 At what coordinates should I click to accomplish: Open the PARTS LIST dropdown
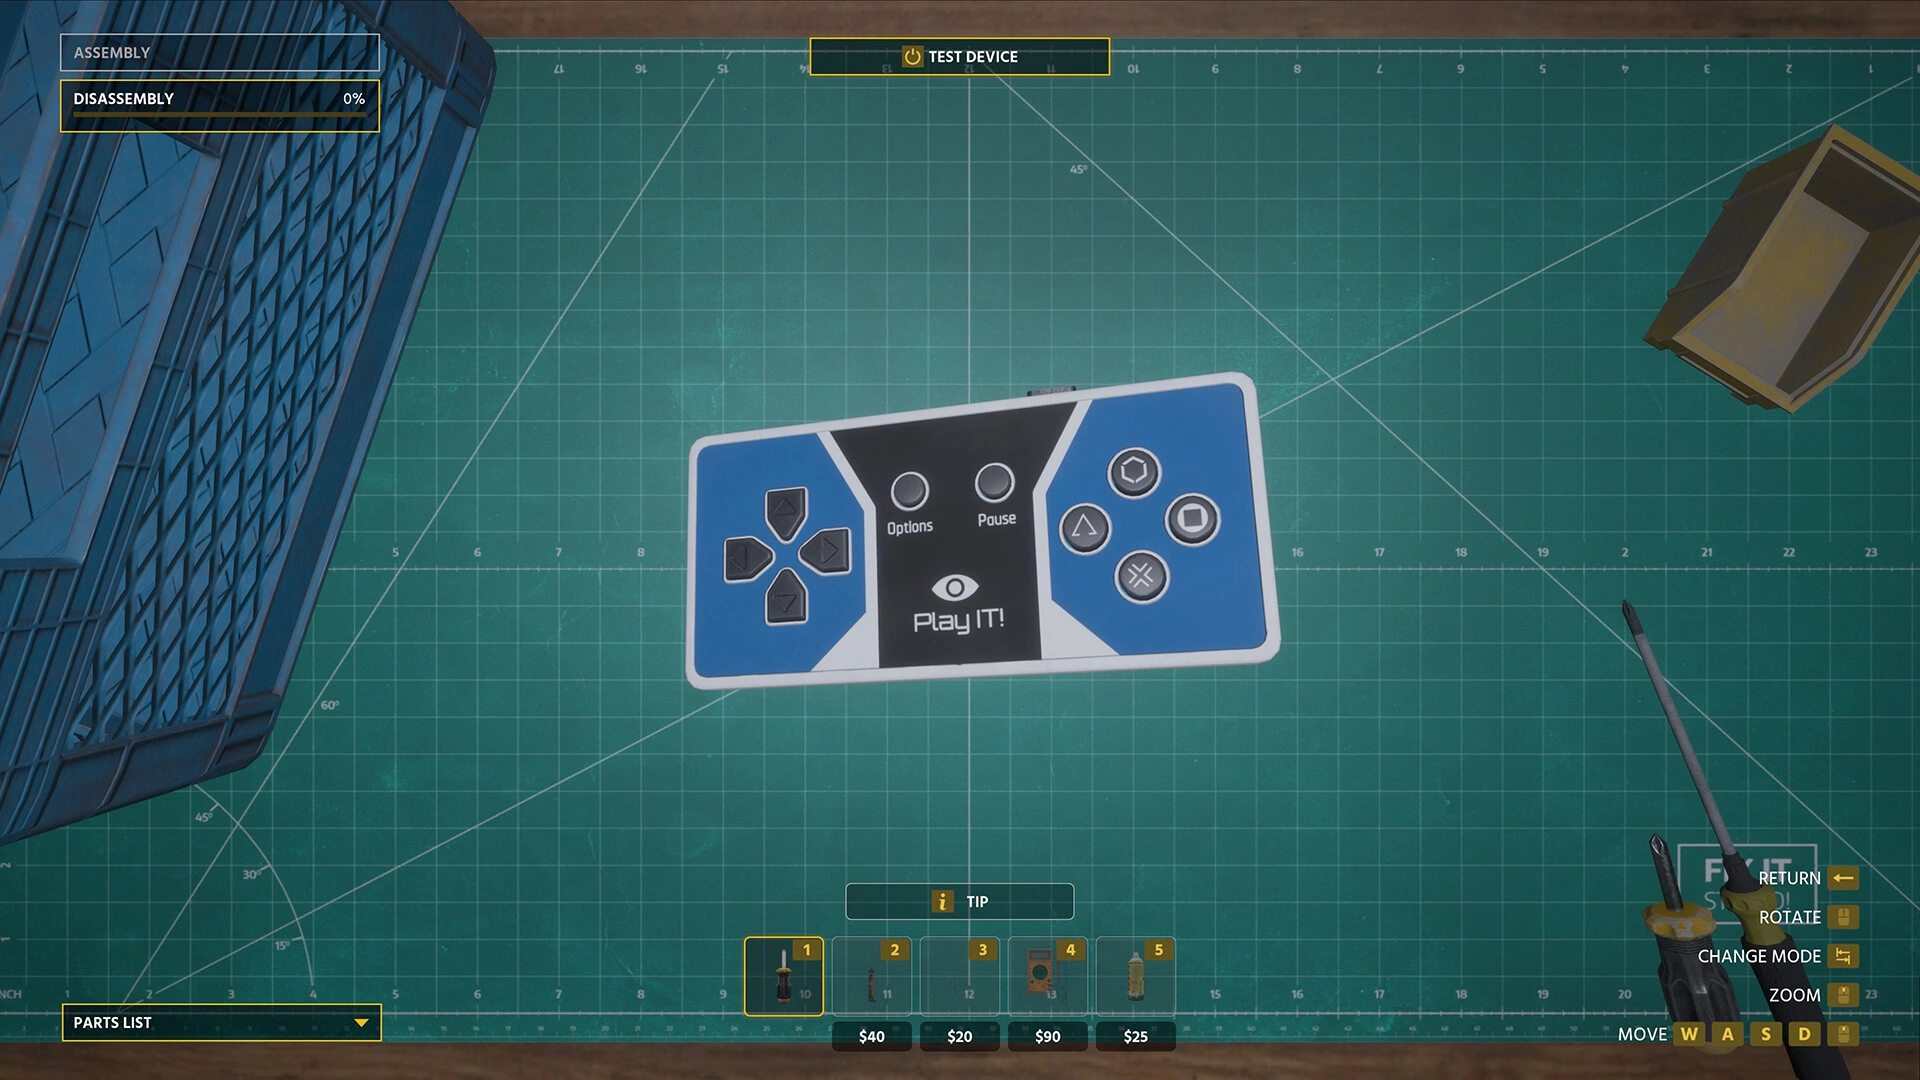(x=220, y=1022)
